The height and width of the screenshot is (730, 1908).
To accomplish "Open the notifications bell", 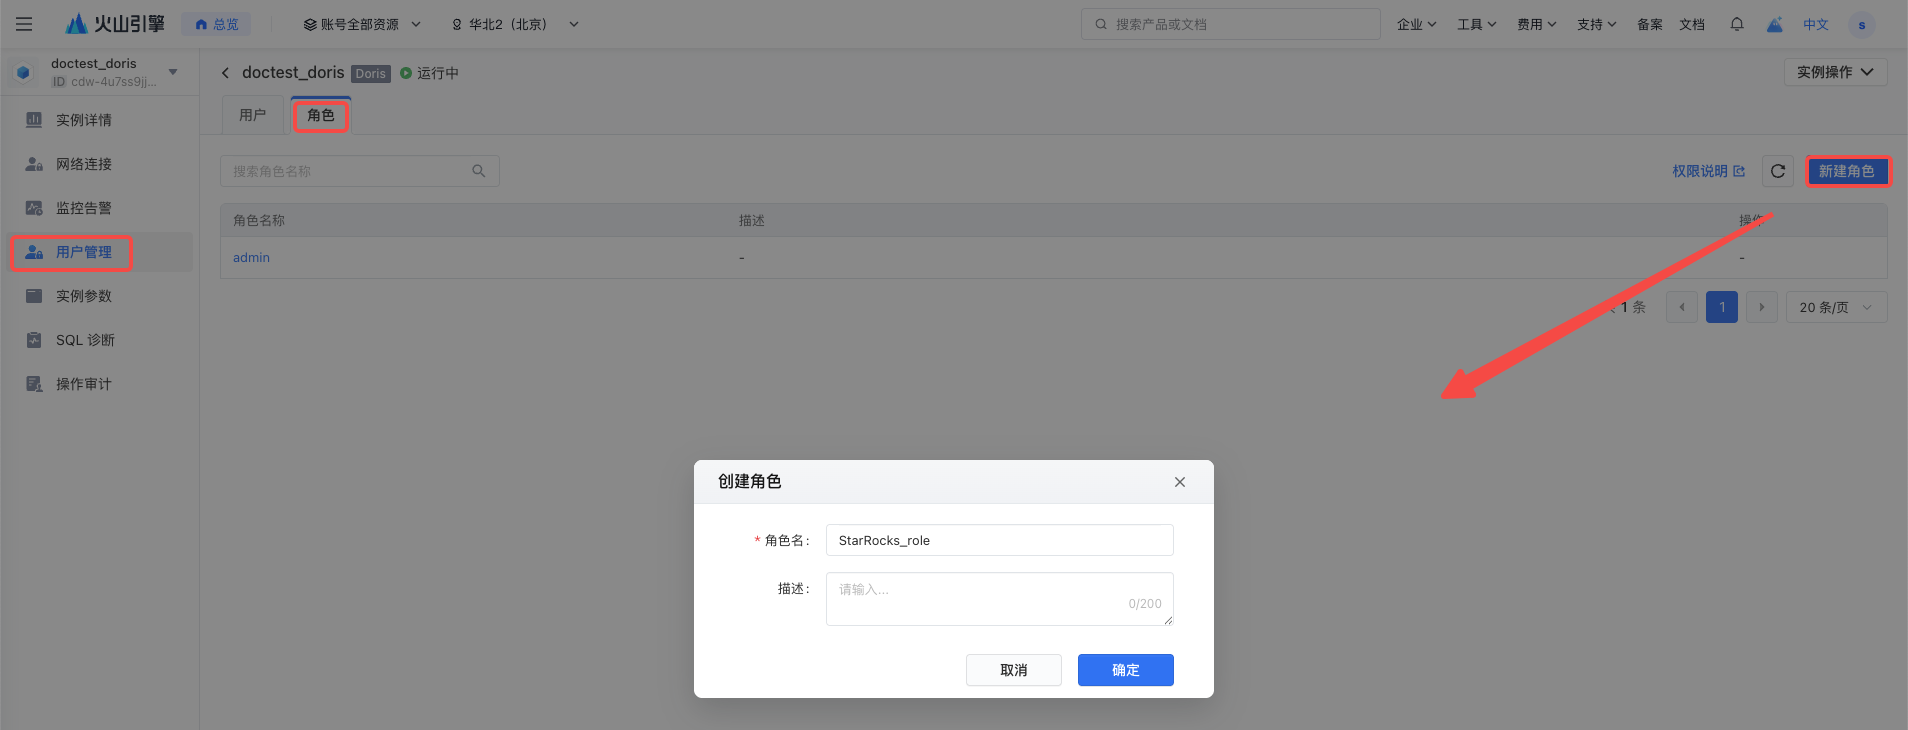I will click(1737, 24).
